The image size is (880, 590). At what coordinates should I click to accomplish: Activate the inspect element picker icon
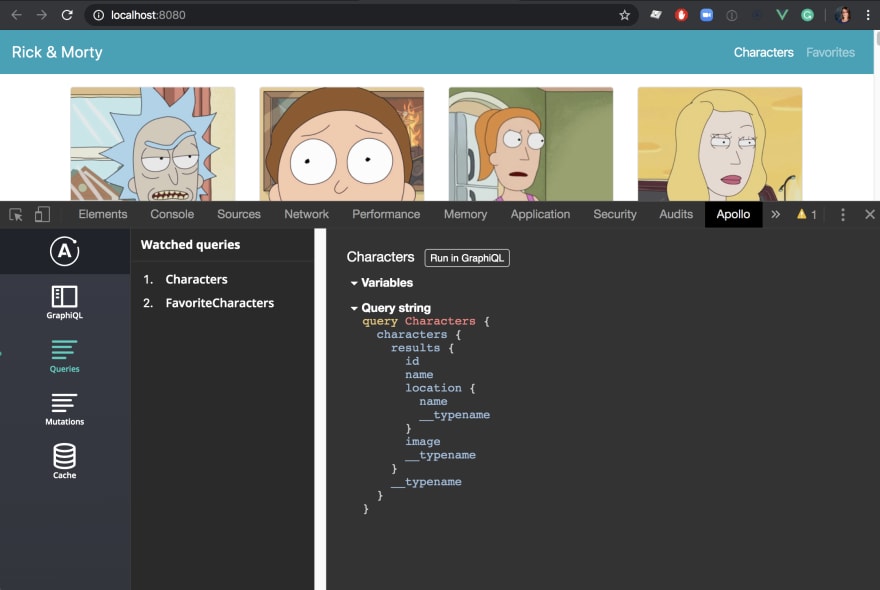(x=16, y=214)
